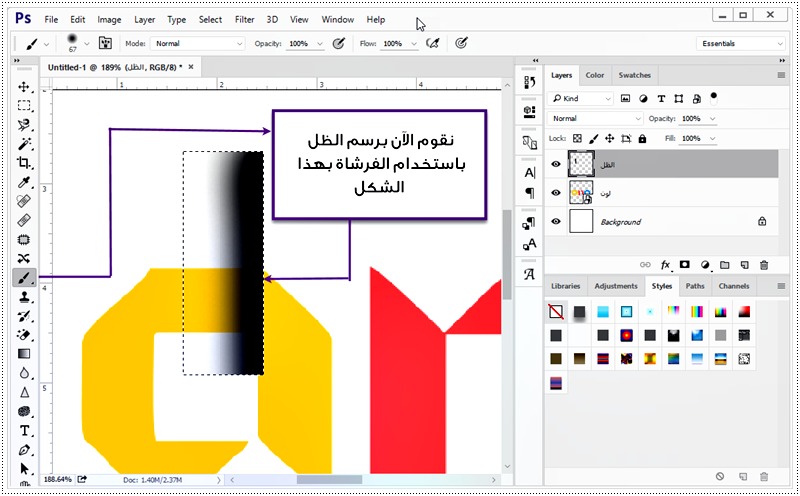Create a new layer icon

pos(744,265)
